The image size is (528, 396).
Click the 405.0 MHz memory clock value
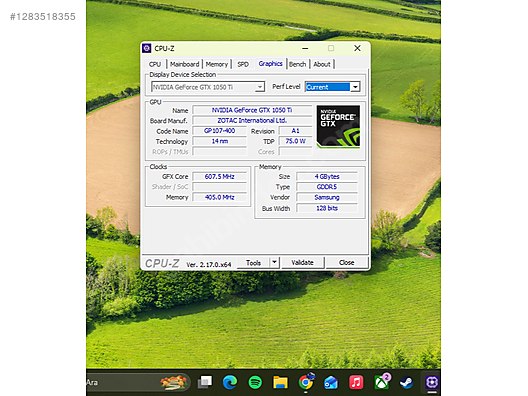[x=220, y=197]
